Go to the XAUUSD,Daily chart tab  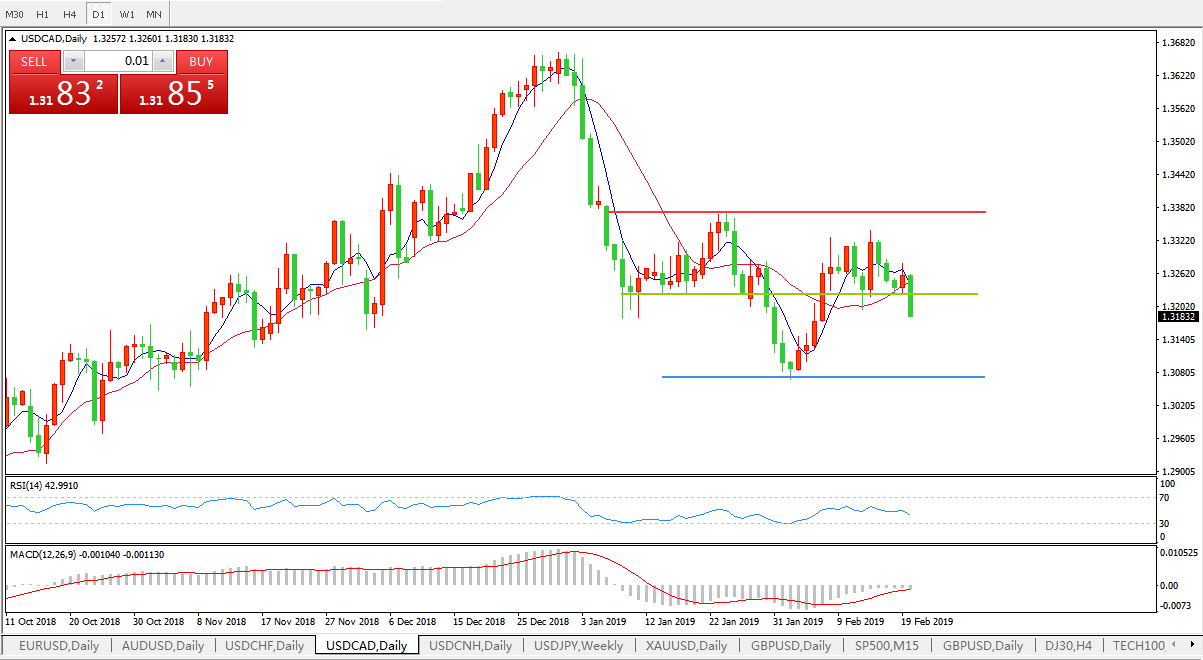coord(686,646)
